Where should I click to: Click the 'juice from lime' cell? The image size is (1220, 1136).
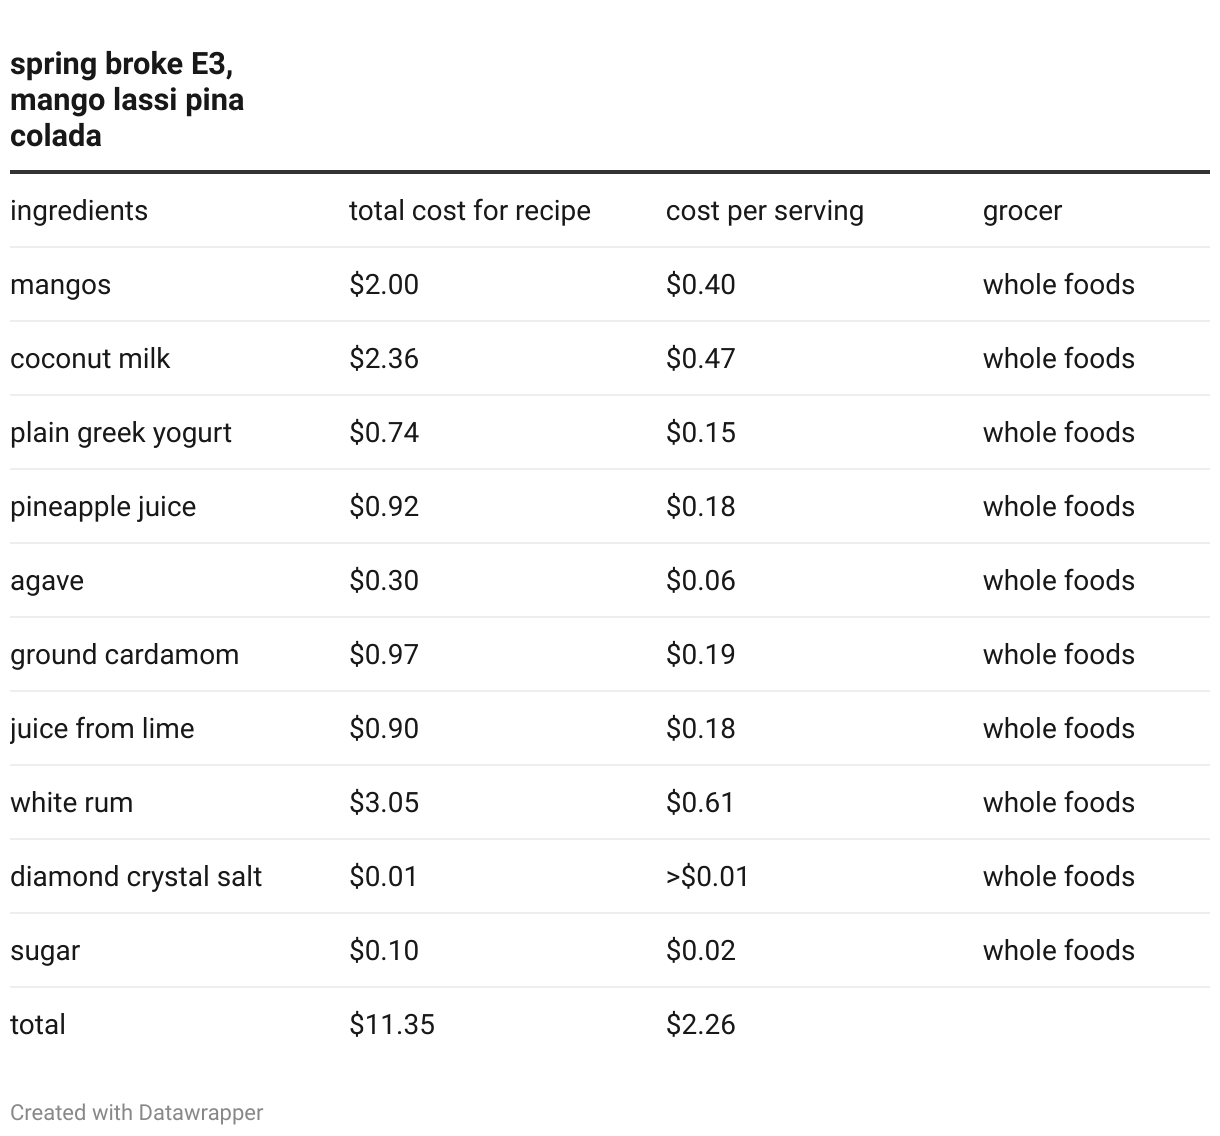(x=102, y=728)
